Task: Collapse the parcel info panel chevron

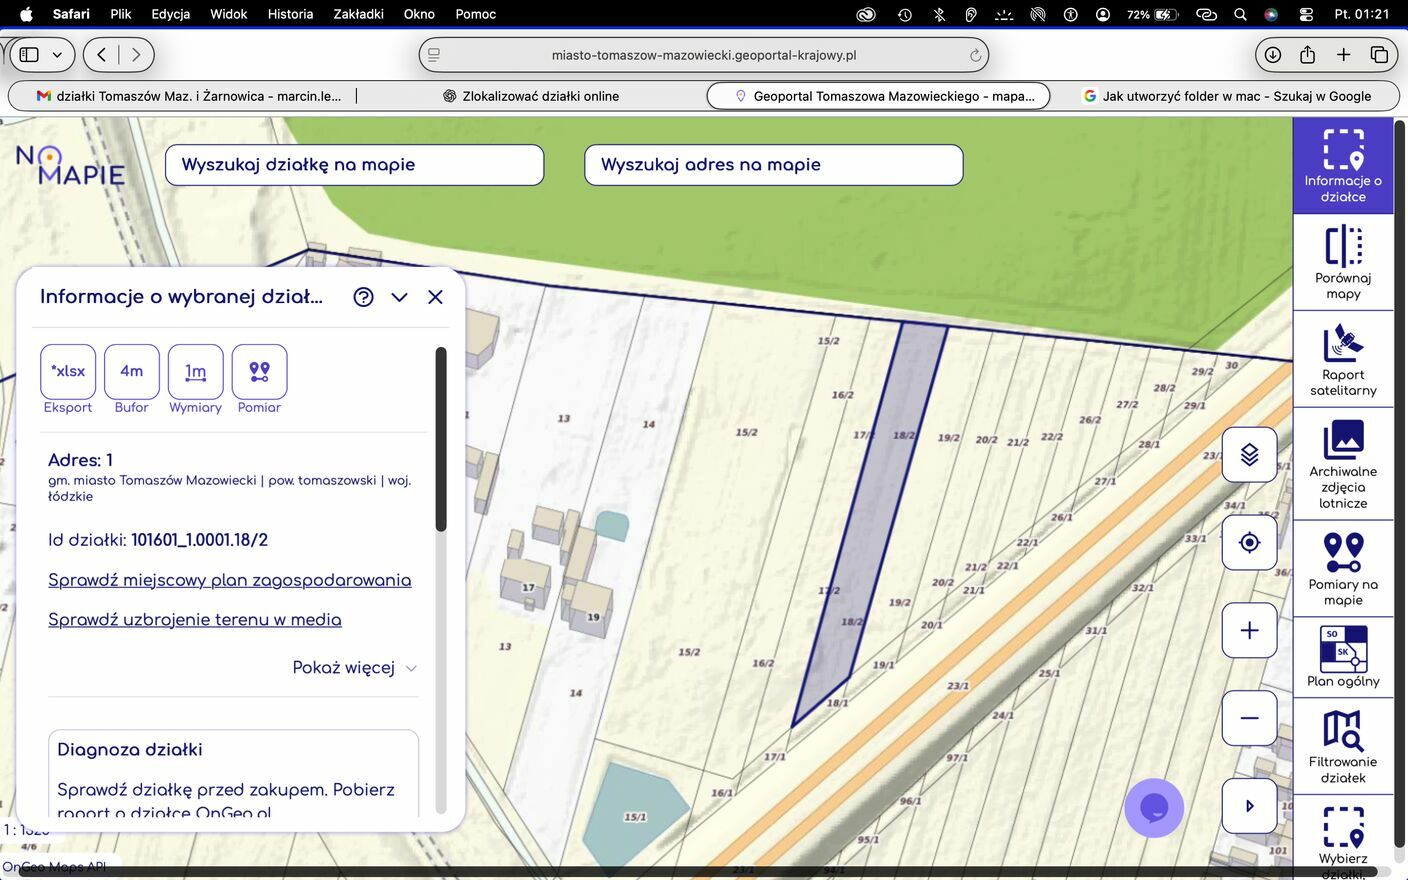Action: point(399,297)
